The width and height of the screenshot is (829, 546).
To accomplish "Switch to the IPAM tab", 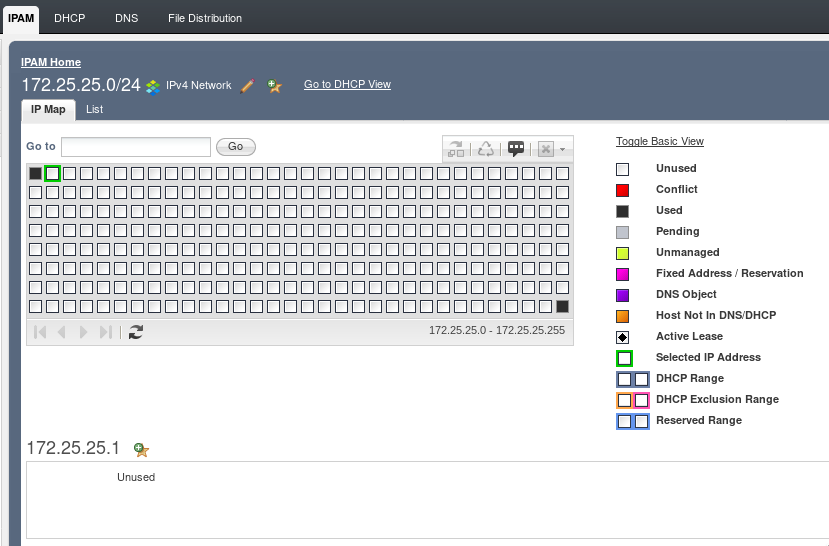I will tap(21, 18).
